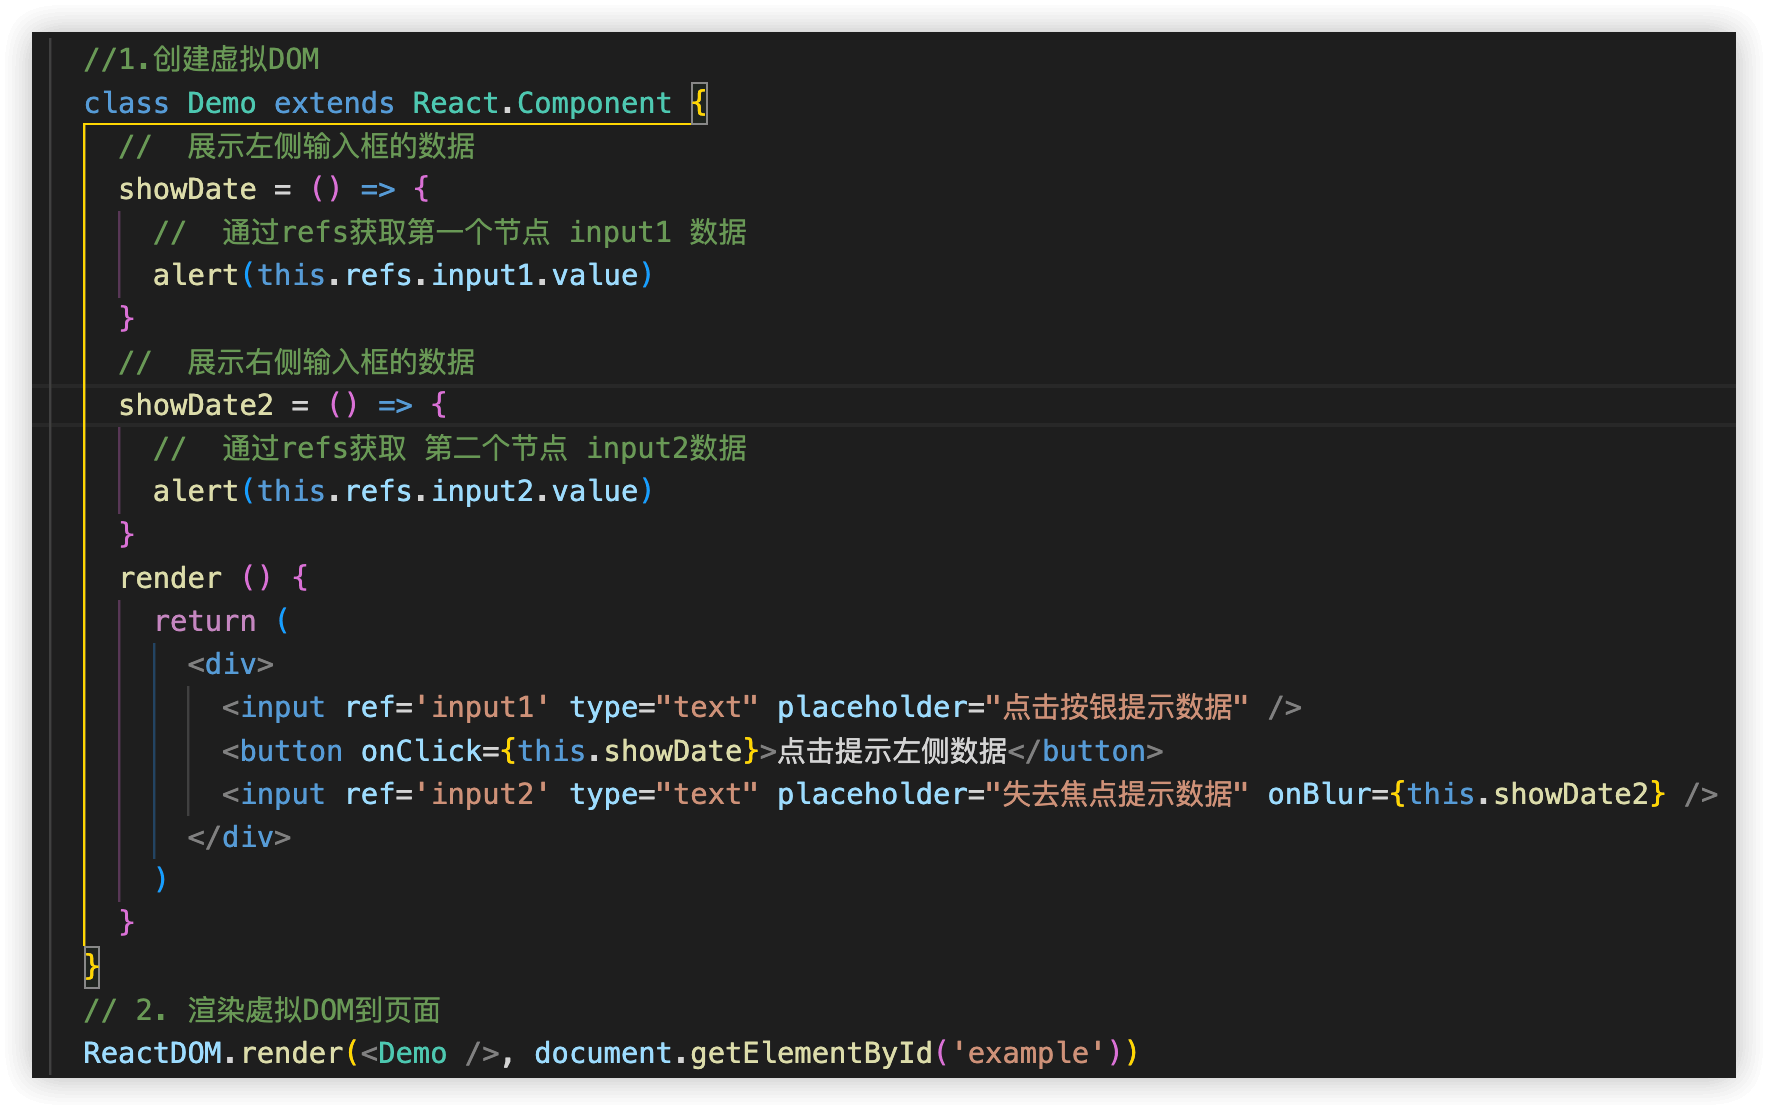The image size is (1768, 1110).
Task: Click the closing '</div>' tag
Action: click(239, 837)
